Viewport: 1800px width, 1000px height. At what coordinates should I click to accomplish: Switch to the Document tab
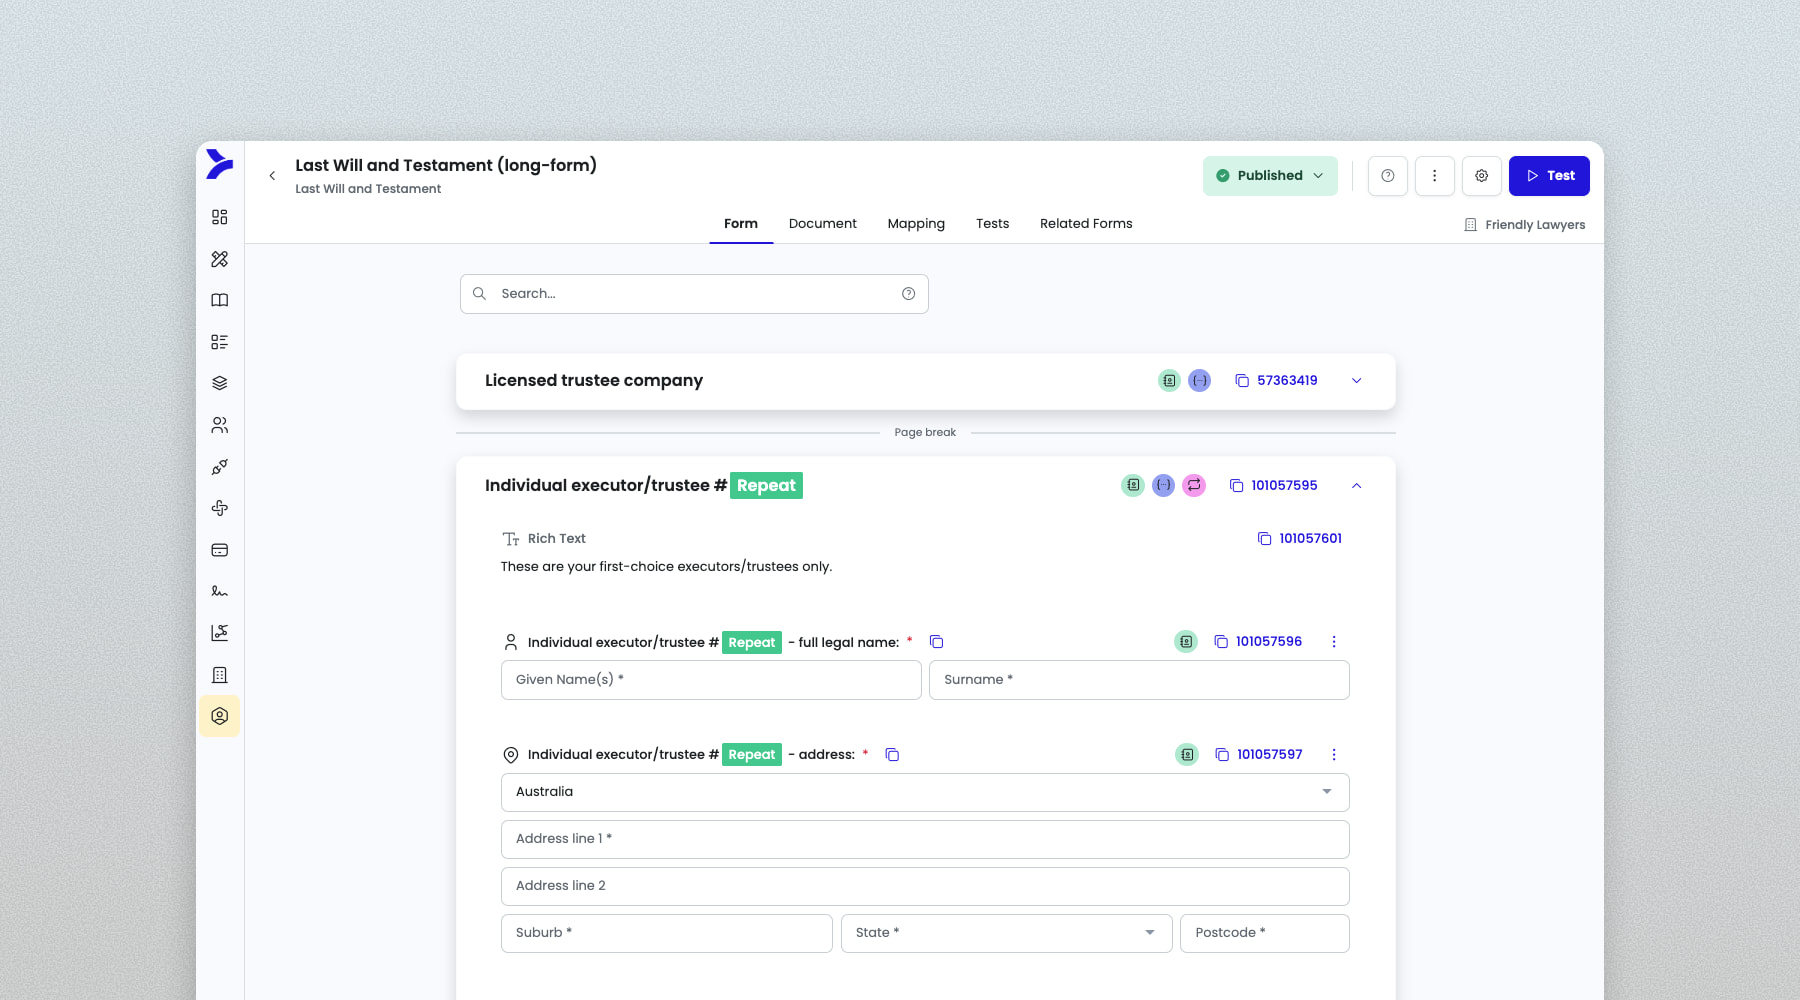(822, 224)
